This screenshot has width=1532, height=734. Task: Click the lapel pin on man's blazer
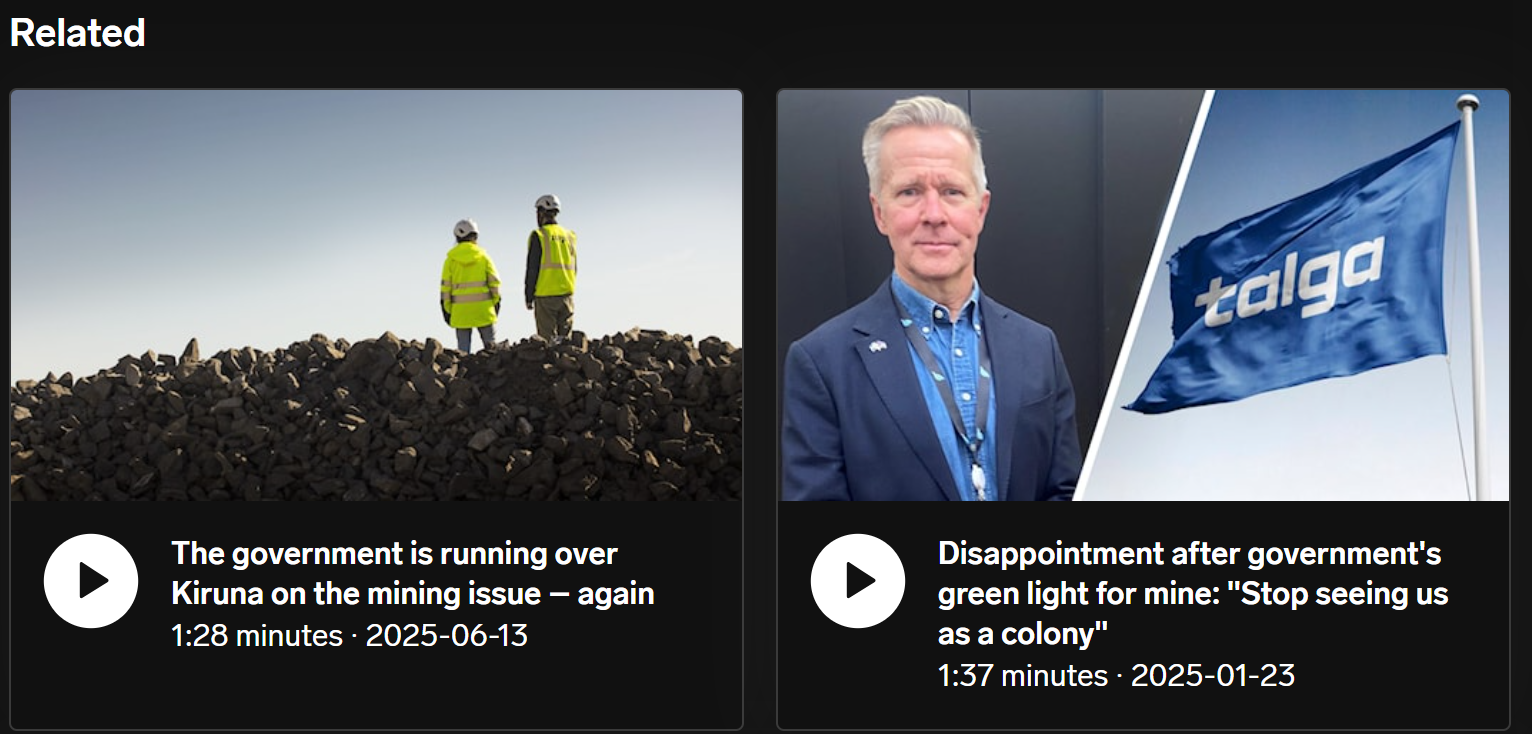pyautogui.click(x=877, y=346)
